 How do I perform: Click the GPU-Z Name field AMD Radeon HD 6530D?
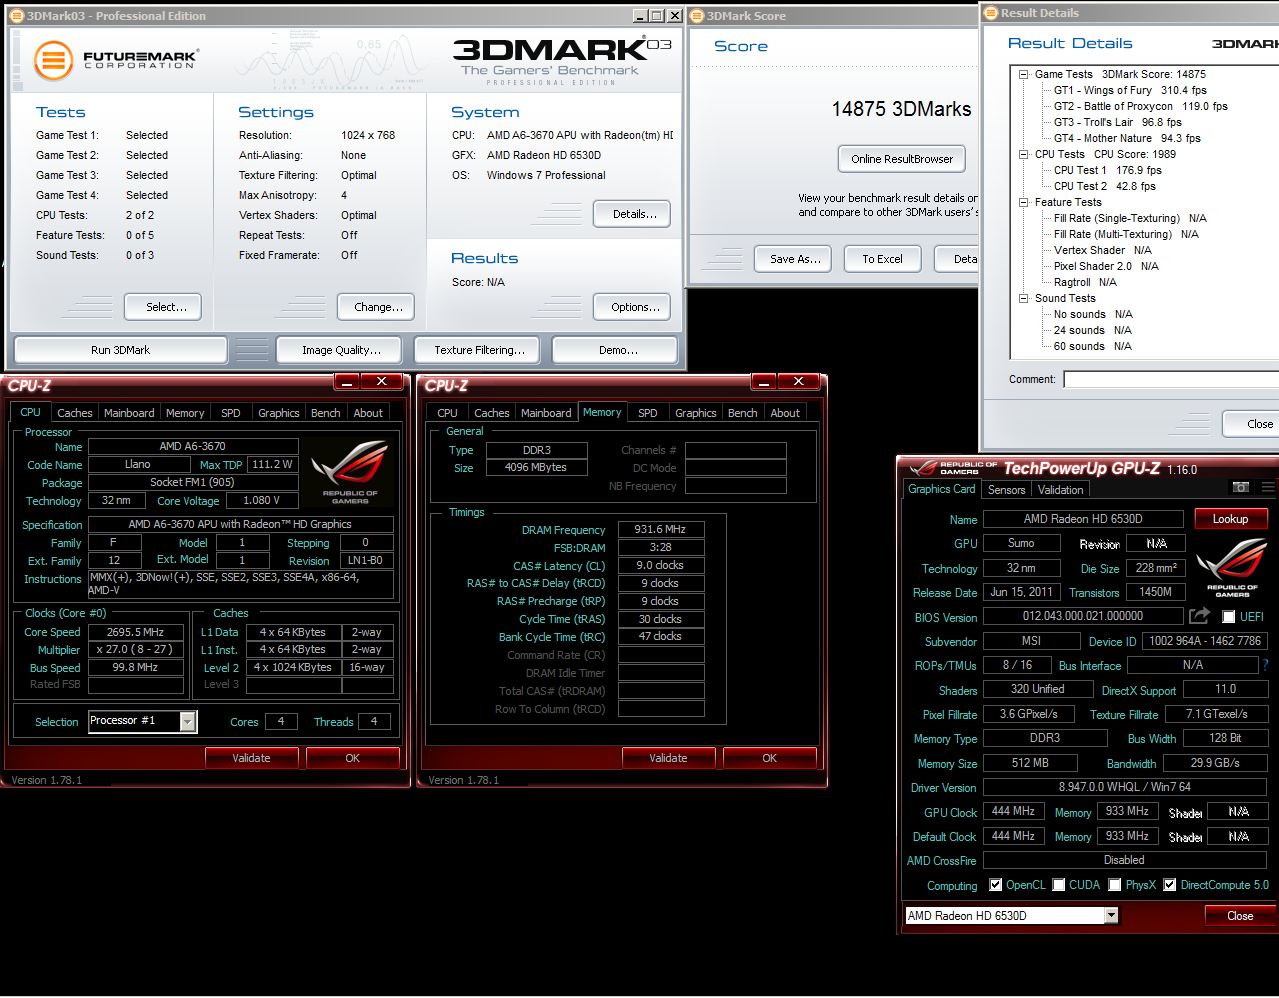(x=1083, y=519)
